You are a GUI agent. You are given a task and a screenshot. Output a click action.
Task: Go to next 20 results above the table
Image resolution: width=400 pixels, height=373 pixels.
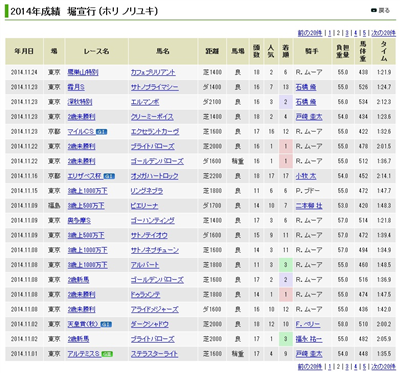[383, 33]
